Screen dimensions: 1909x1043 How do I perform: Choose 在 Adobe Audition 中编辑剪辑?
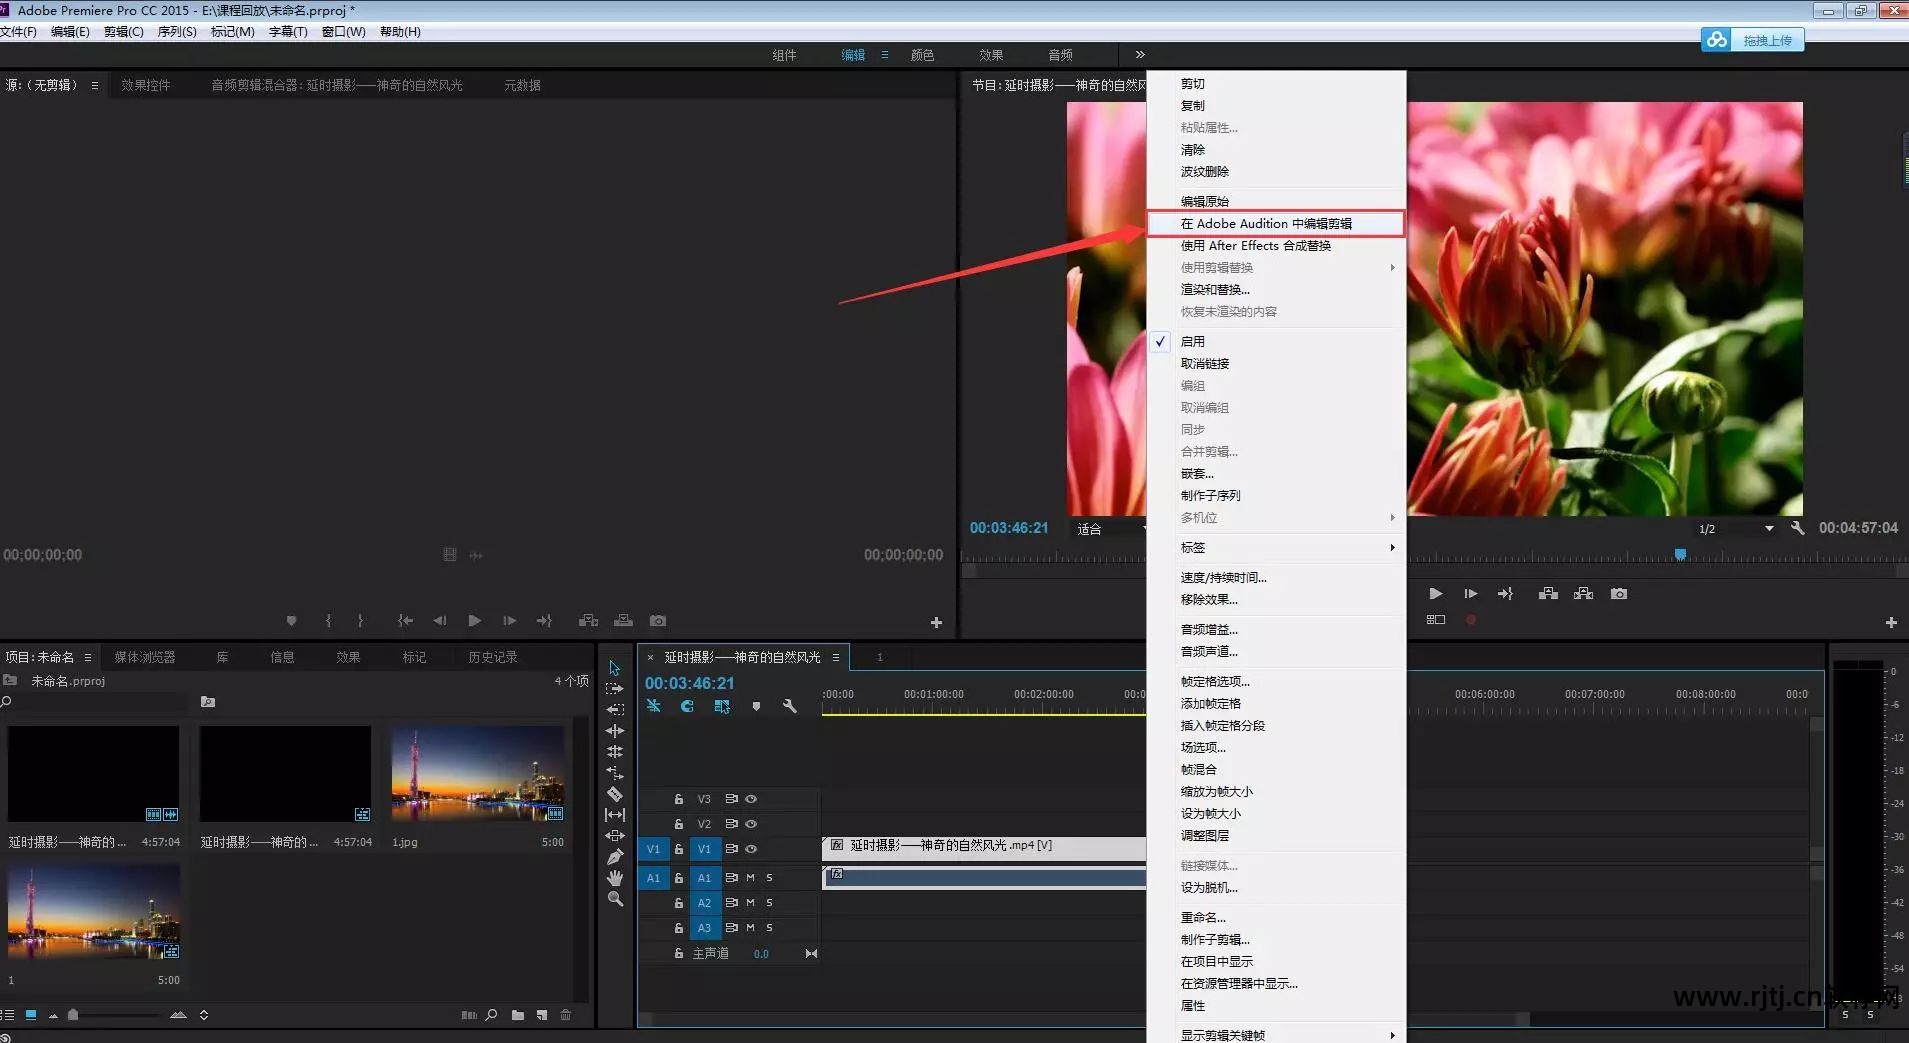click(x=1276, y=223)
